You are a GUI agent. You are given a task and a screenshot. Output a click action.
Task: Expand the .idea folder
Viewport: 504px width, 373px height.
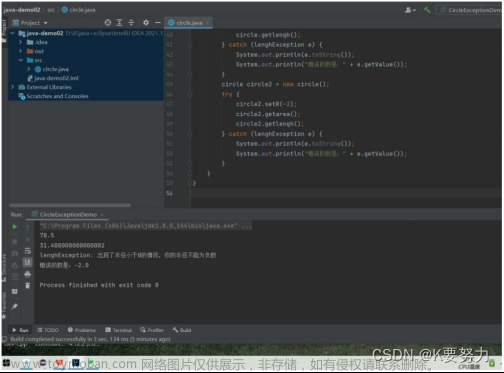coord(21,42)
